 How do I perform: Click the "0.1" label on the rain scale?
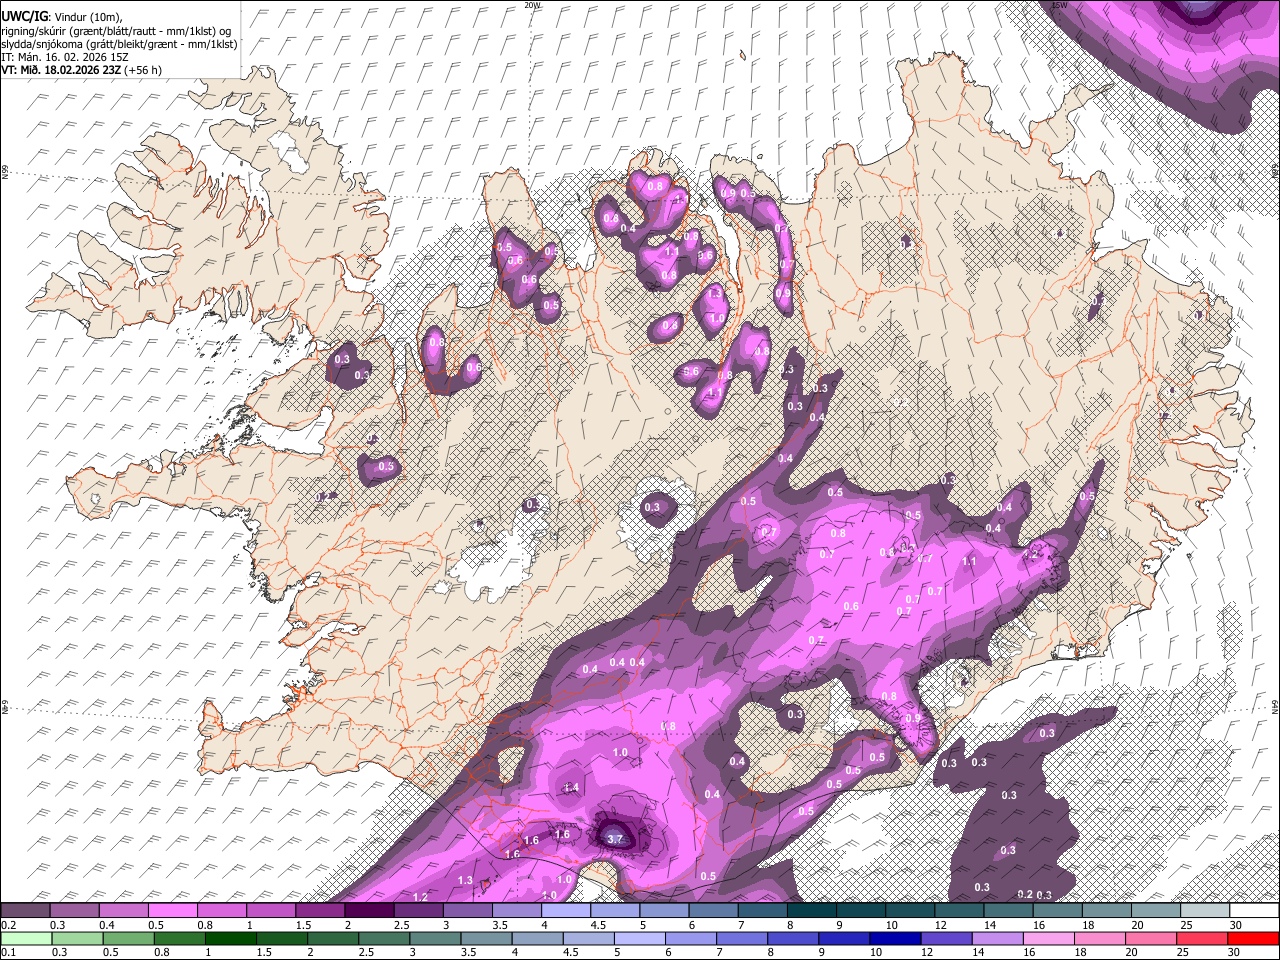tap(9, 952)
